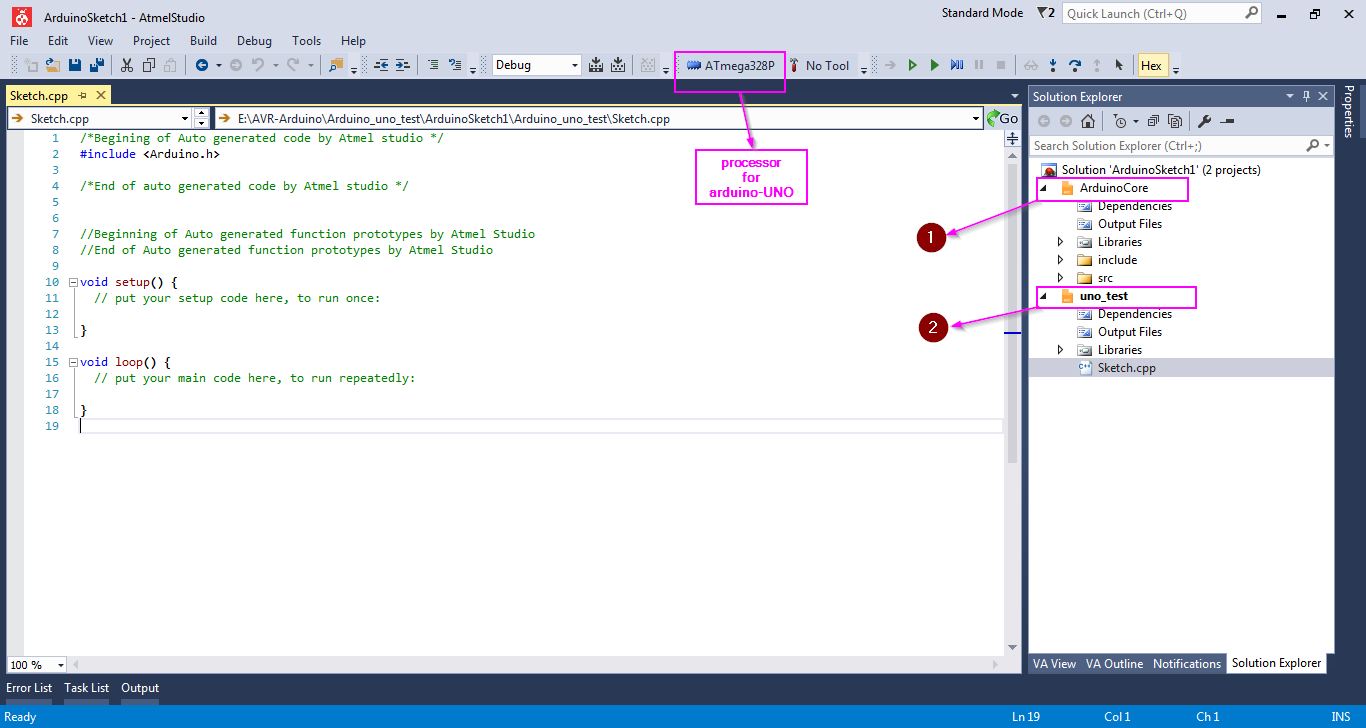Click the Find in Files icon

336,65
